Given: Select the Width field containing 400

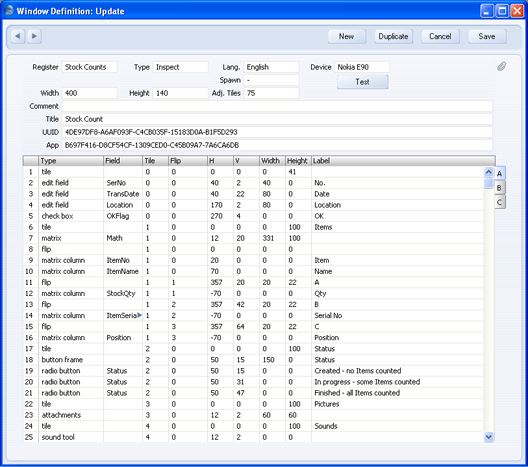Looking at the screenshot, I should [x=90, y=93].
